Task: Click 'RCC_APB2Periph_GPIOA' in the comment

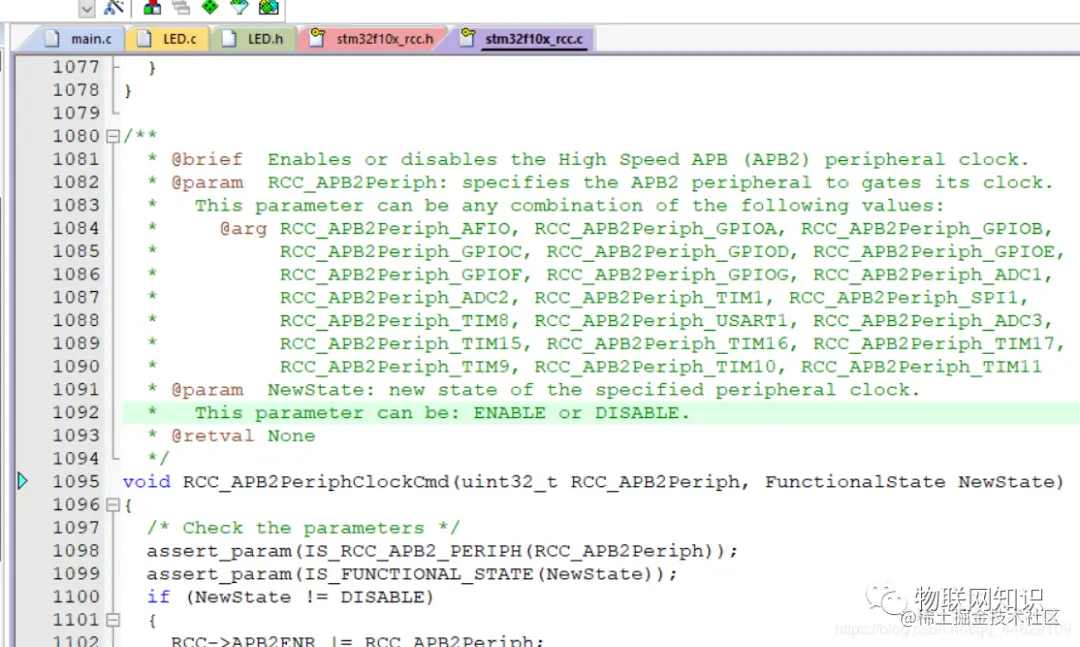Action: click(x=655, y=228)
